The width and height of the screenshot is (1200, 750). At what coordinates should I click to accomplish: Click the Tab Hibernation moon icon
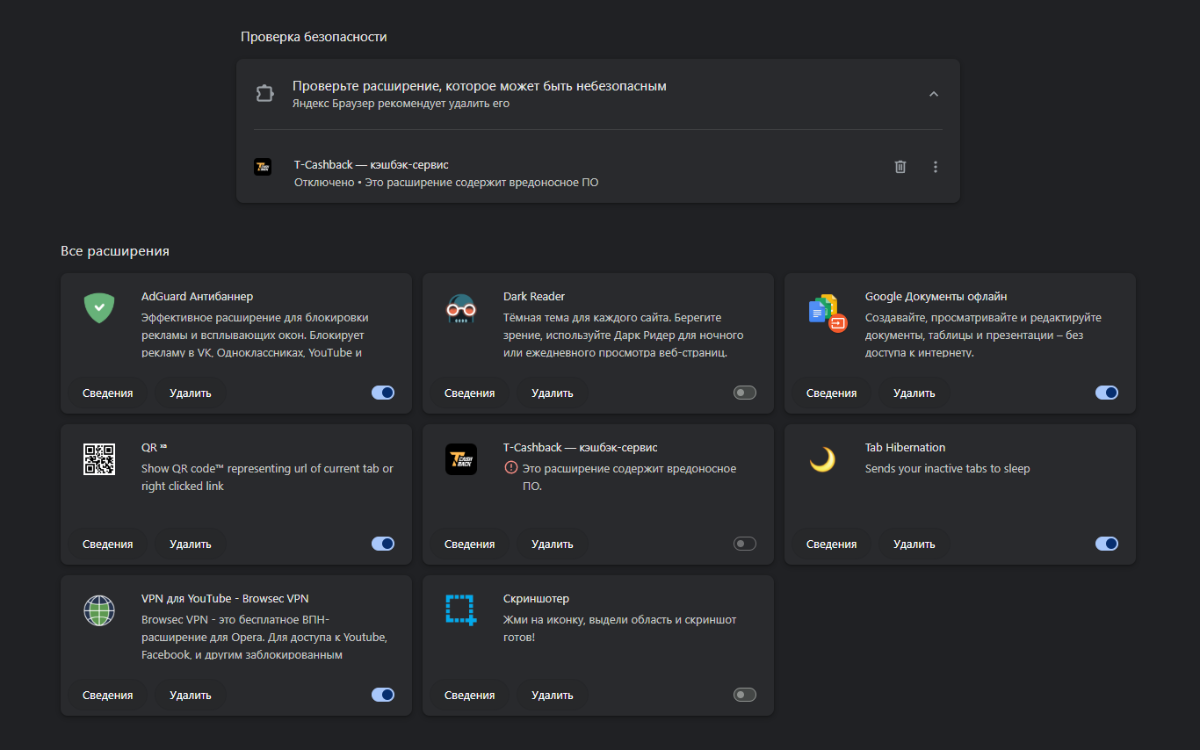(822, 459)
